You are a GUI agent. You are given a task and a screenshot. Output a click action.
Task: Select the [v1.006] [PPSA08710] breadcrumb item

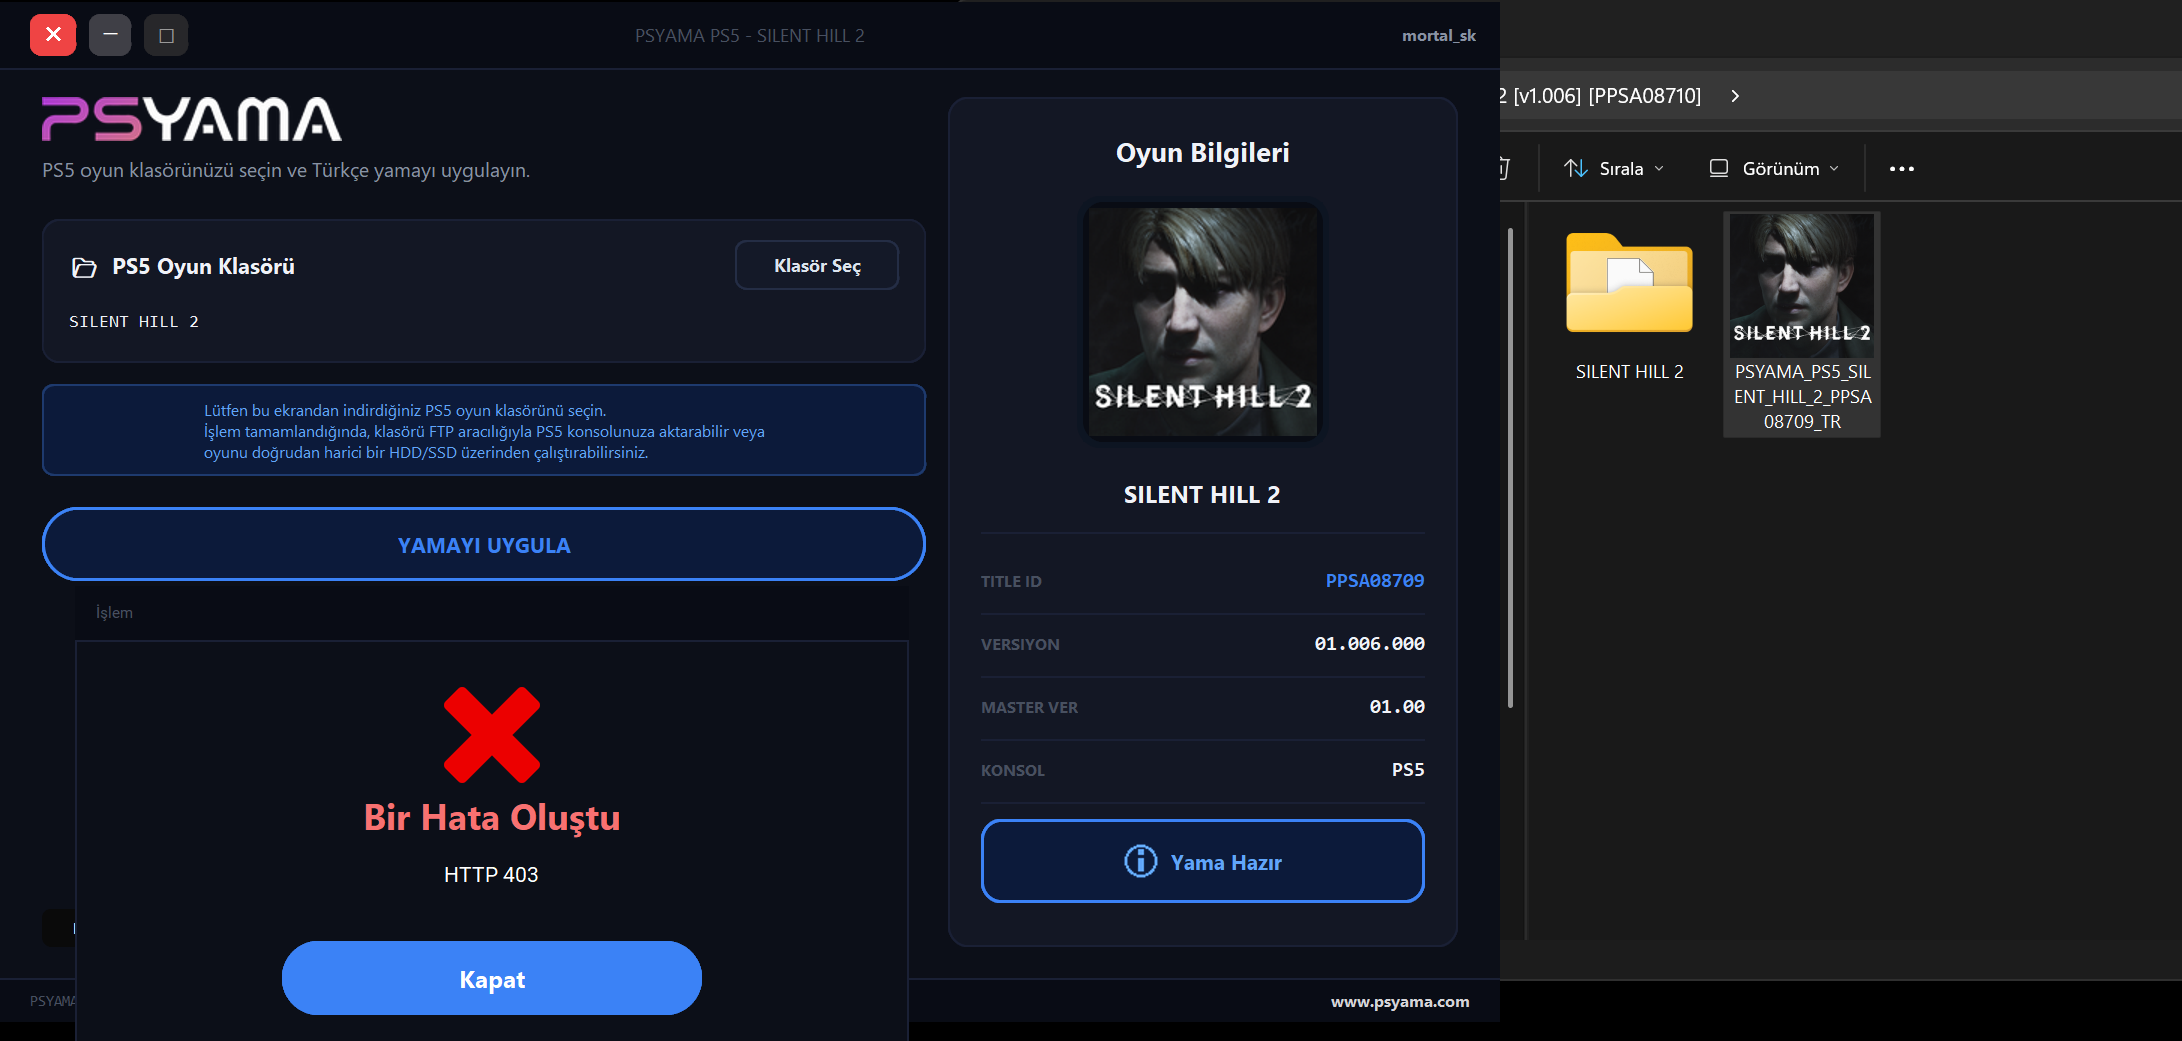(1600, 96)
